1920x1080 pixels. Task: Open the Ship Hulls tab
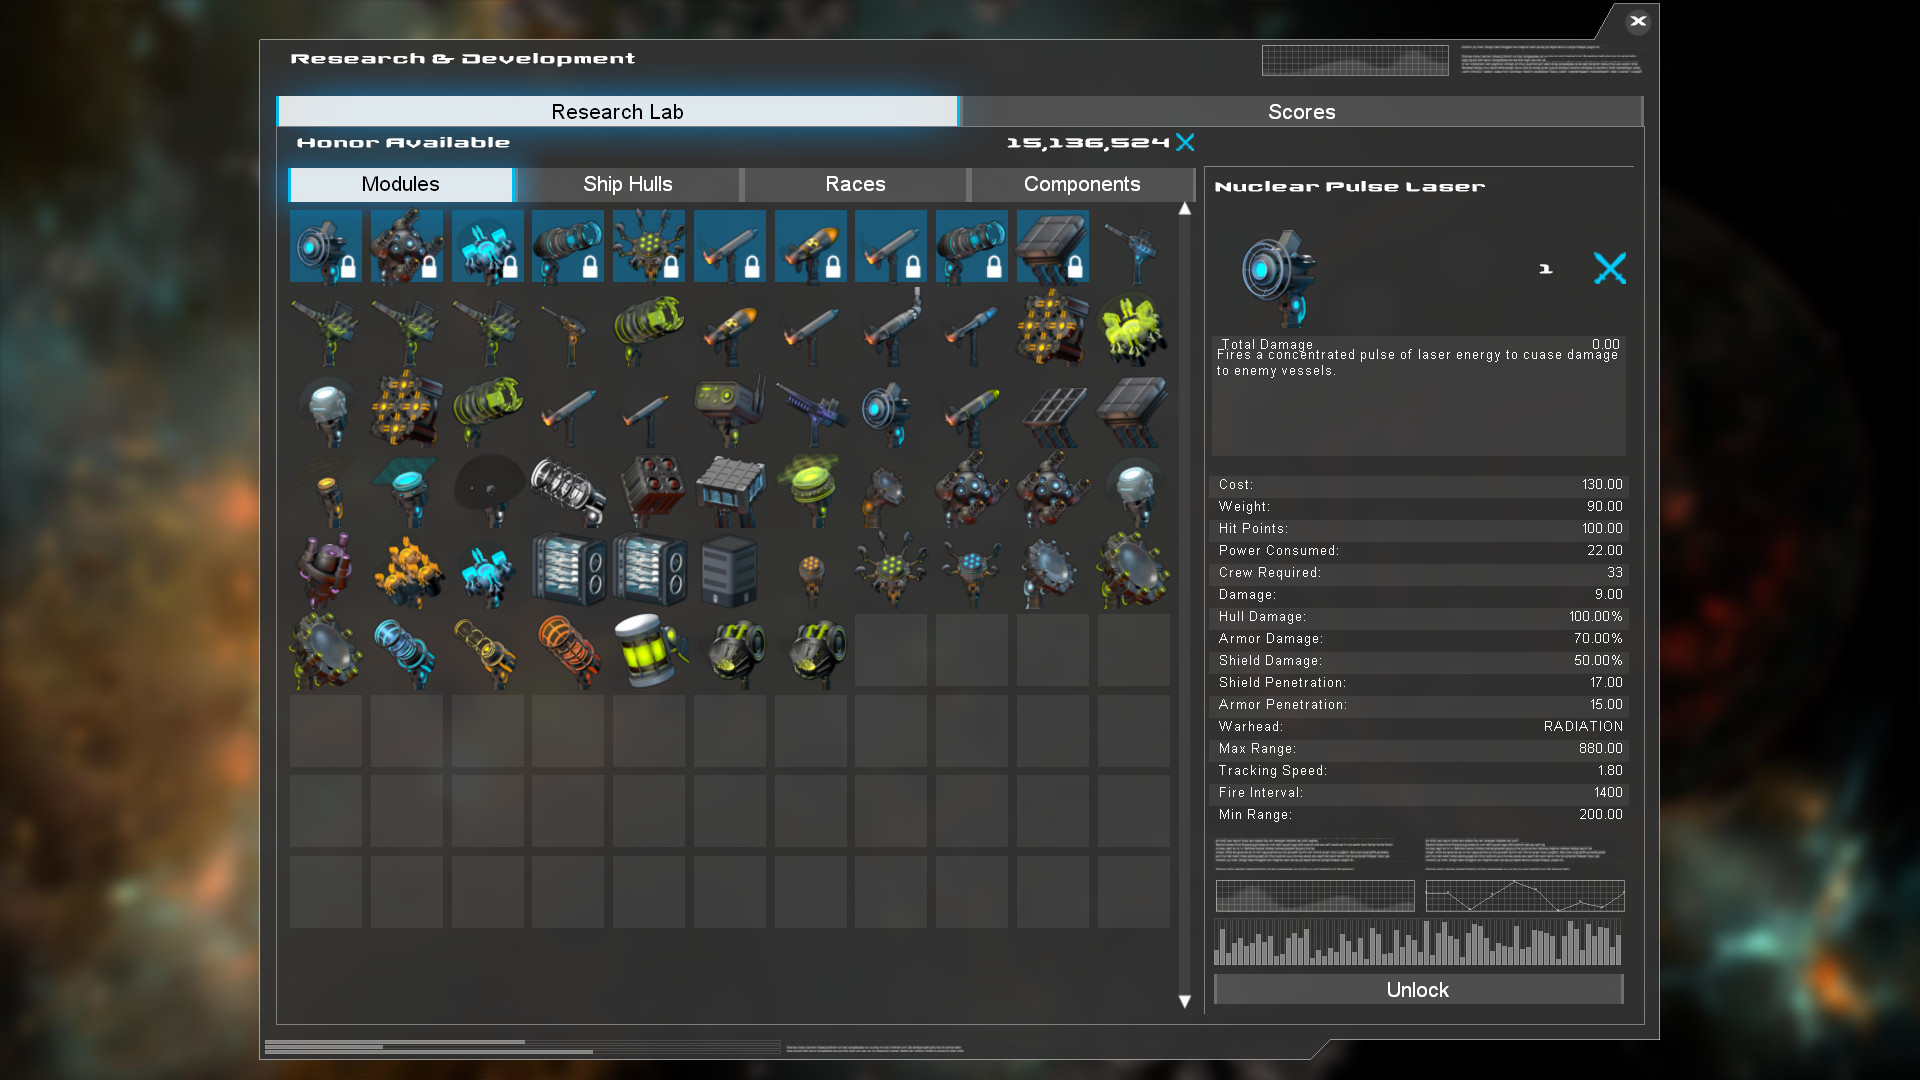tap(627, 184)
